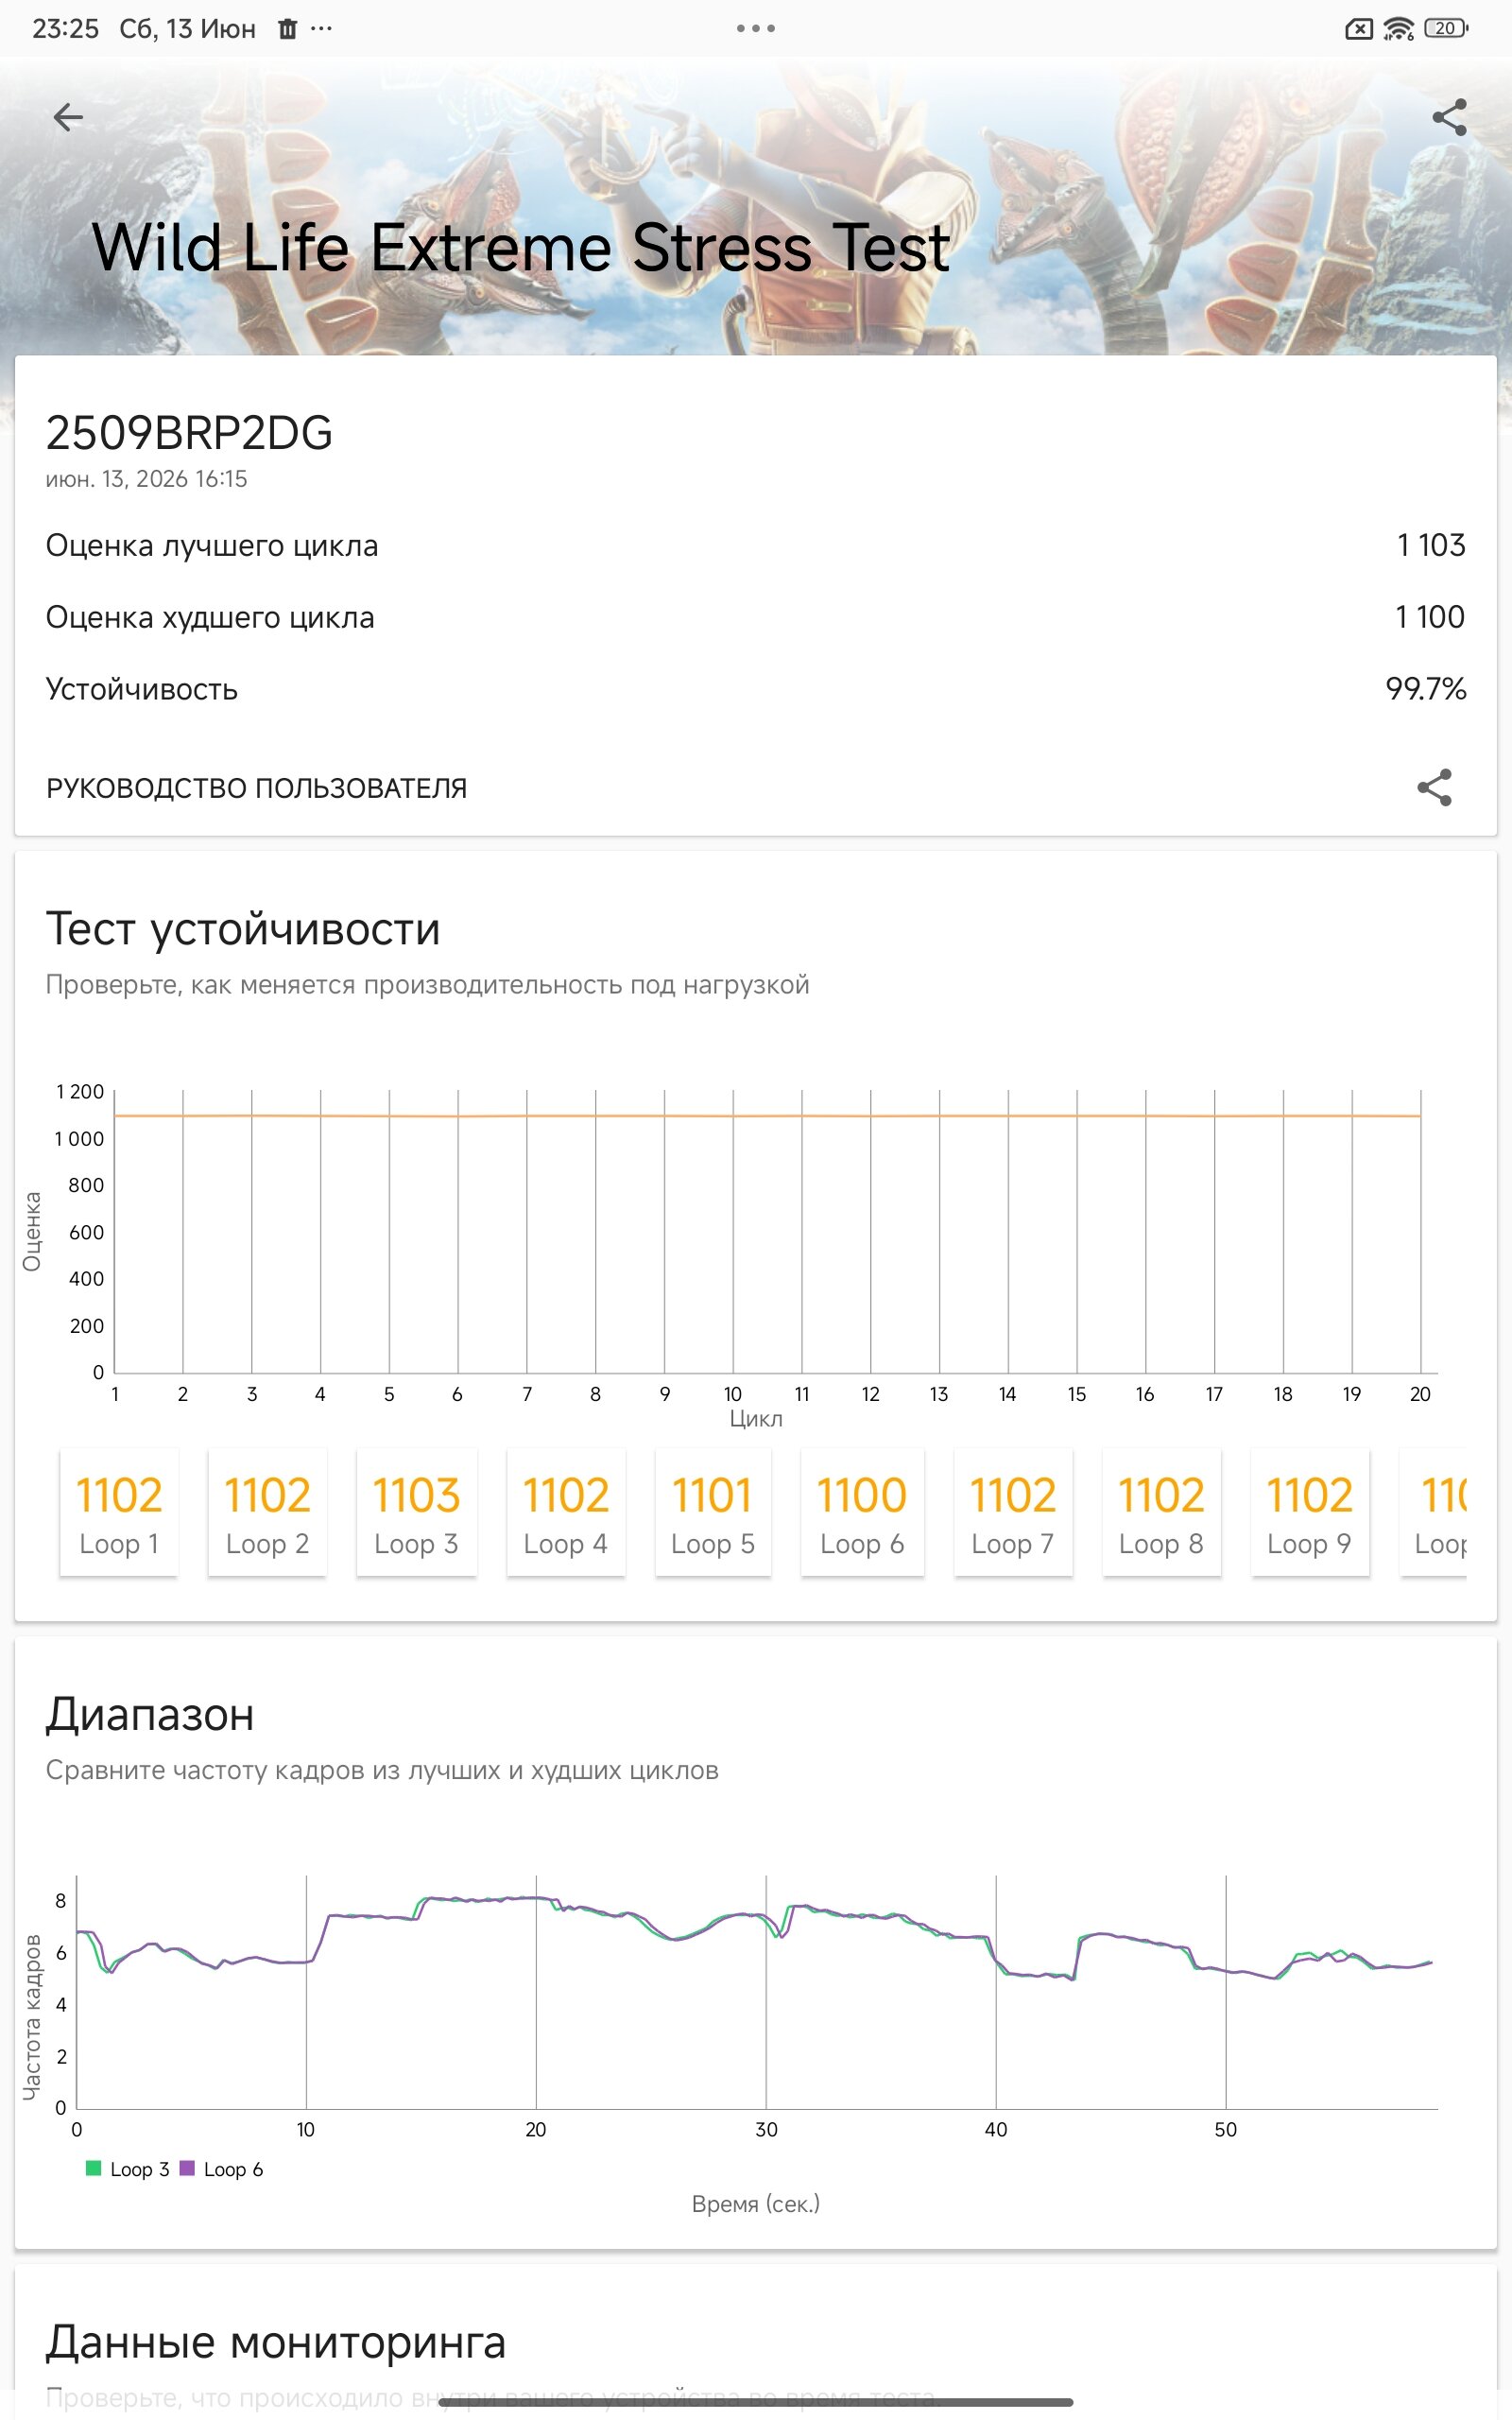Tap the Оценка лучшего цикла row
The height and width of the screenshot is (2420, 1512).
pyautogui.click(x=756, y=545)
